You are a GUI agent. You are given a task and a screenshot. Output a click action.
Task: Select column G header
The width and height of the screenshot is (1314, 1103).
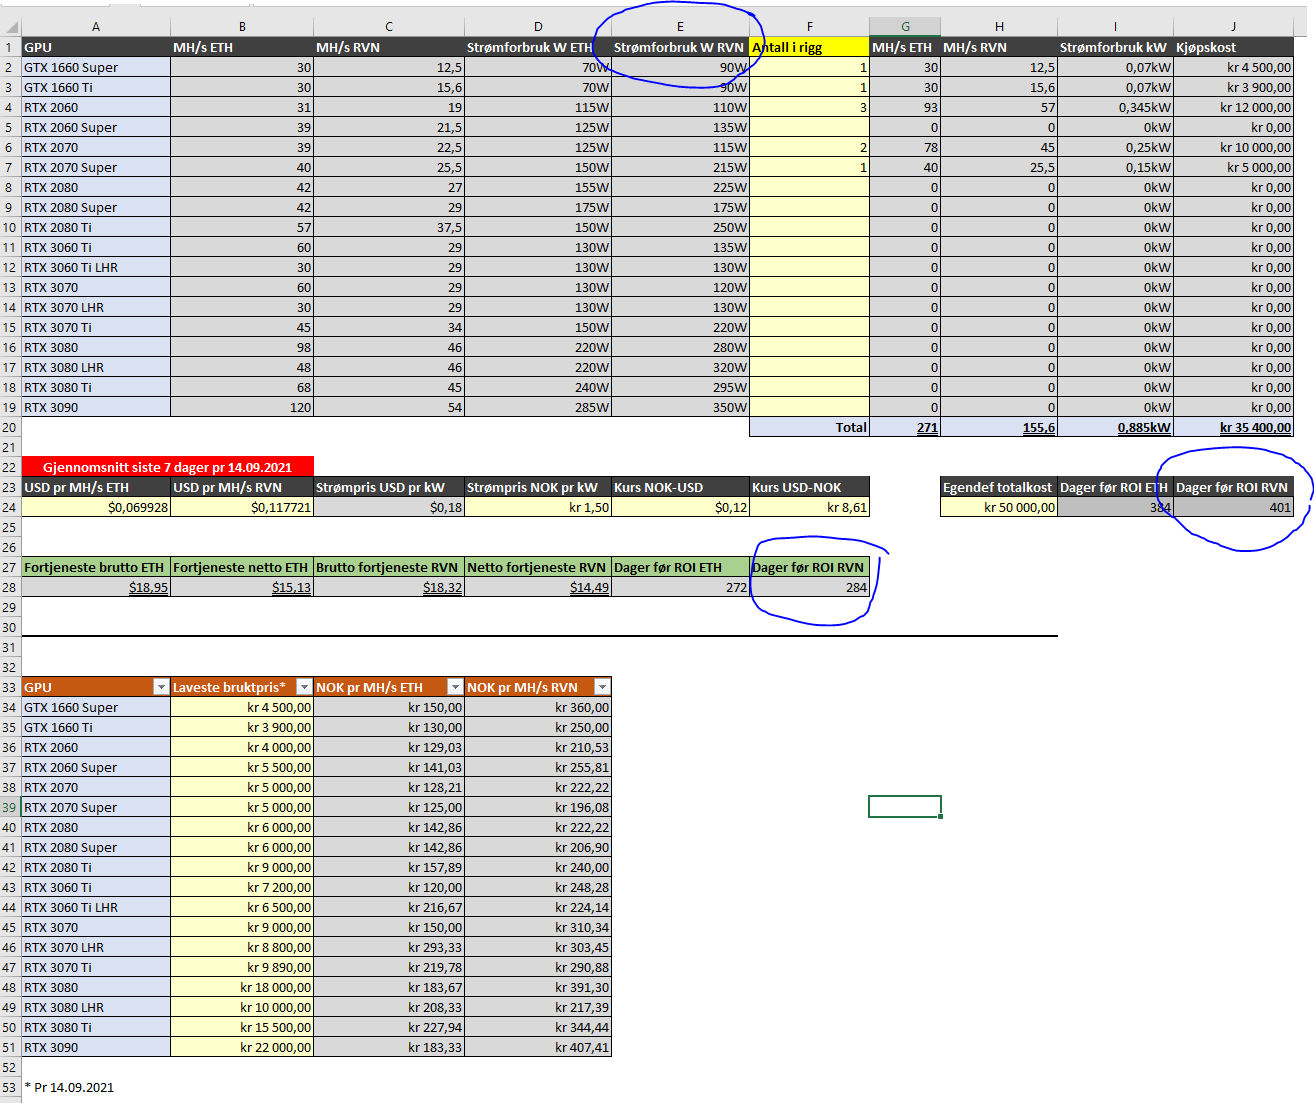point(905,27)
